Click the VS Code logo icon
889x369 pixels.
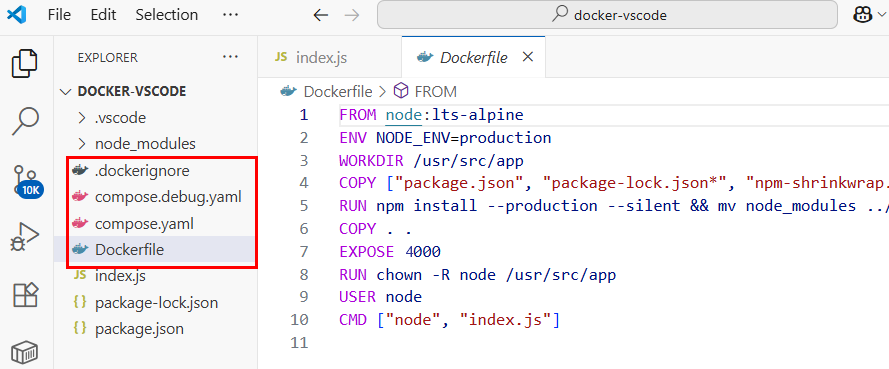[17, 15]
